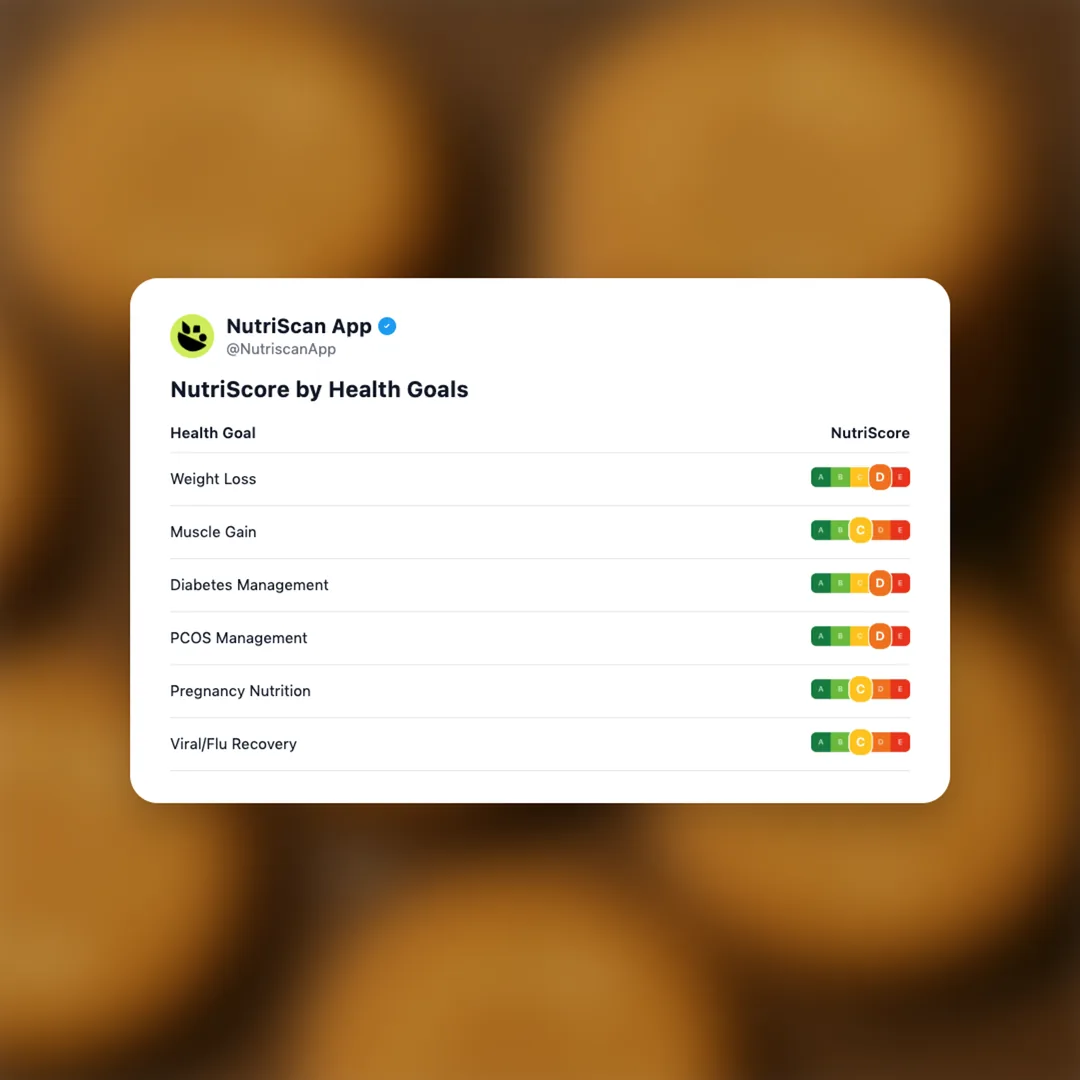
Task: Click the highlighted C grade for Pregnancy Nutrition
Action: click(x=860, y=689)
